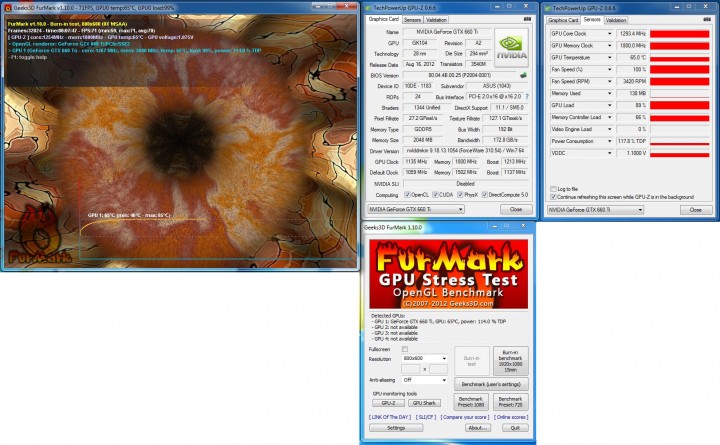
Task: Open the Memory Controller Load sensor dropdown
Action: [609, 117]
